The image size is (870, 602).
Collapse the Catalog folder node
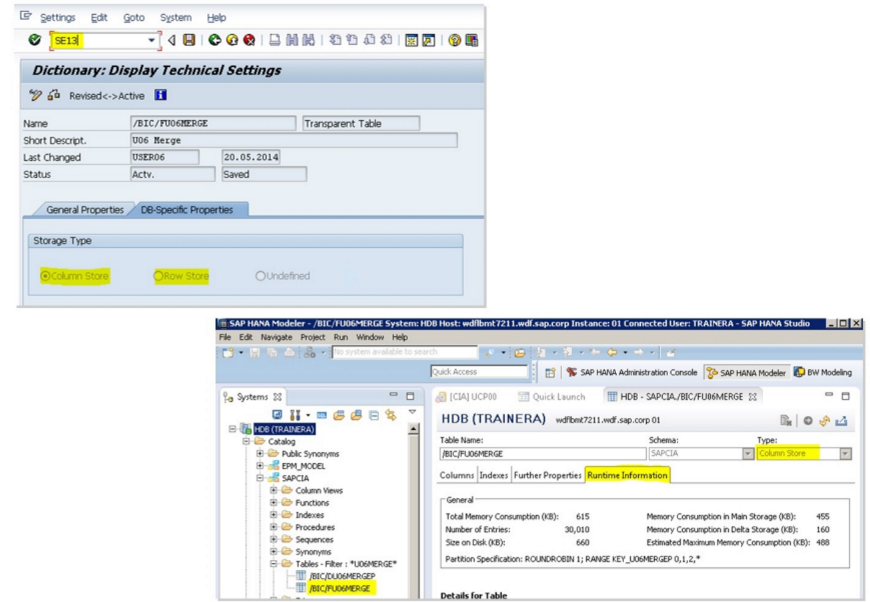click(x=246, y=441)
